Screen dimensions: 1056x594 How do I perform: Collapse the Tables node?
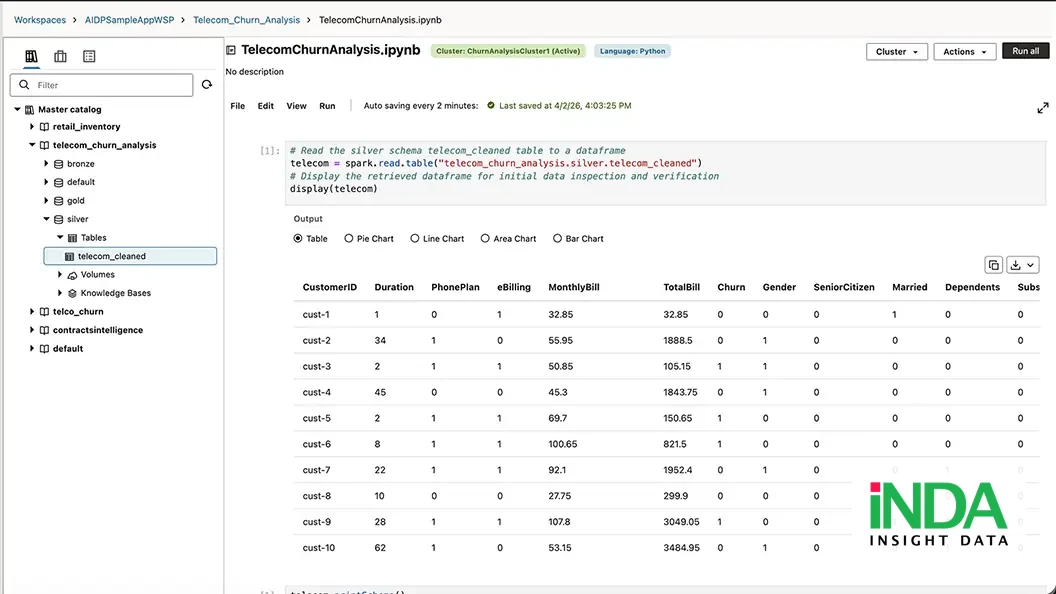[x=60, y=237]
